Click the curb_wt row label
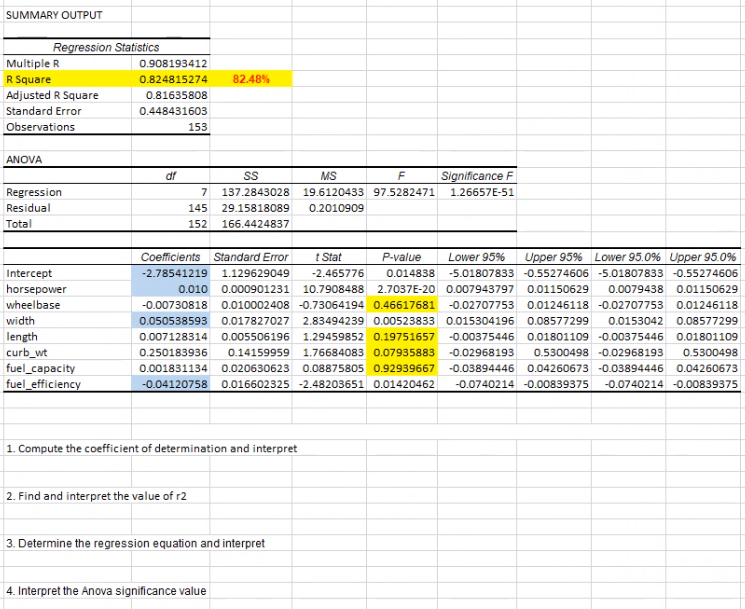The width and height of the screenshot is (745, 609). coord(26,352)
